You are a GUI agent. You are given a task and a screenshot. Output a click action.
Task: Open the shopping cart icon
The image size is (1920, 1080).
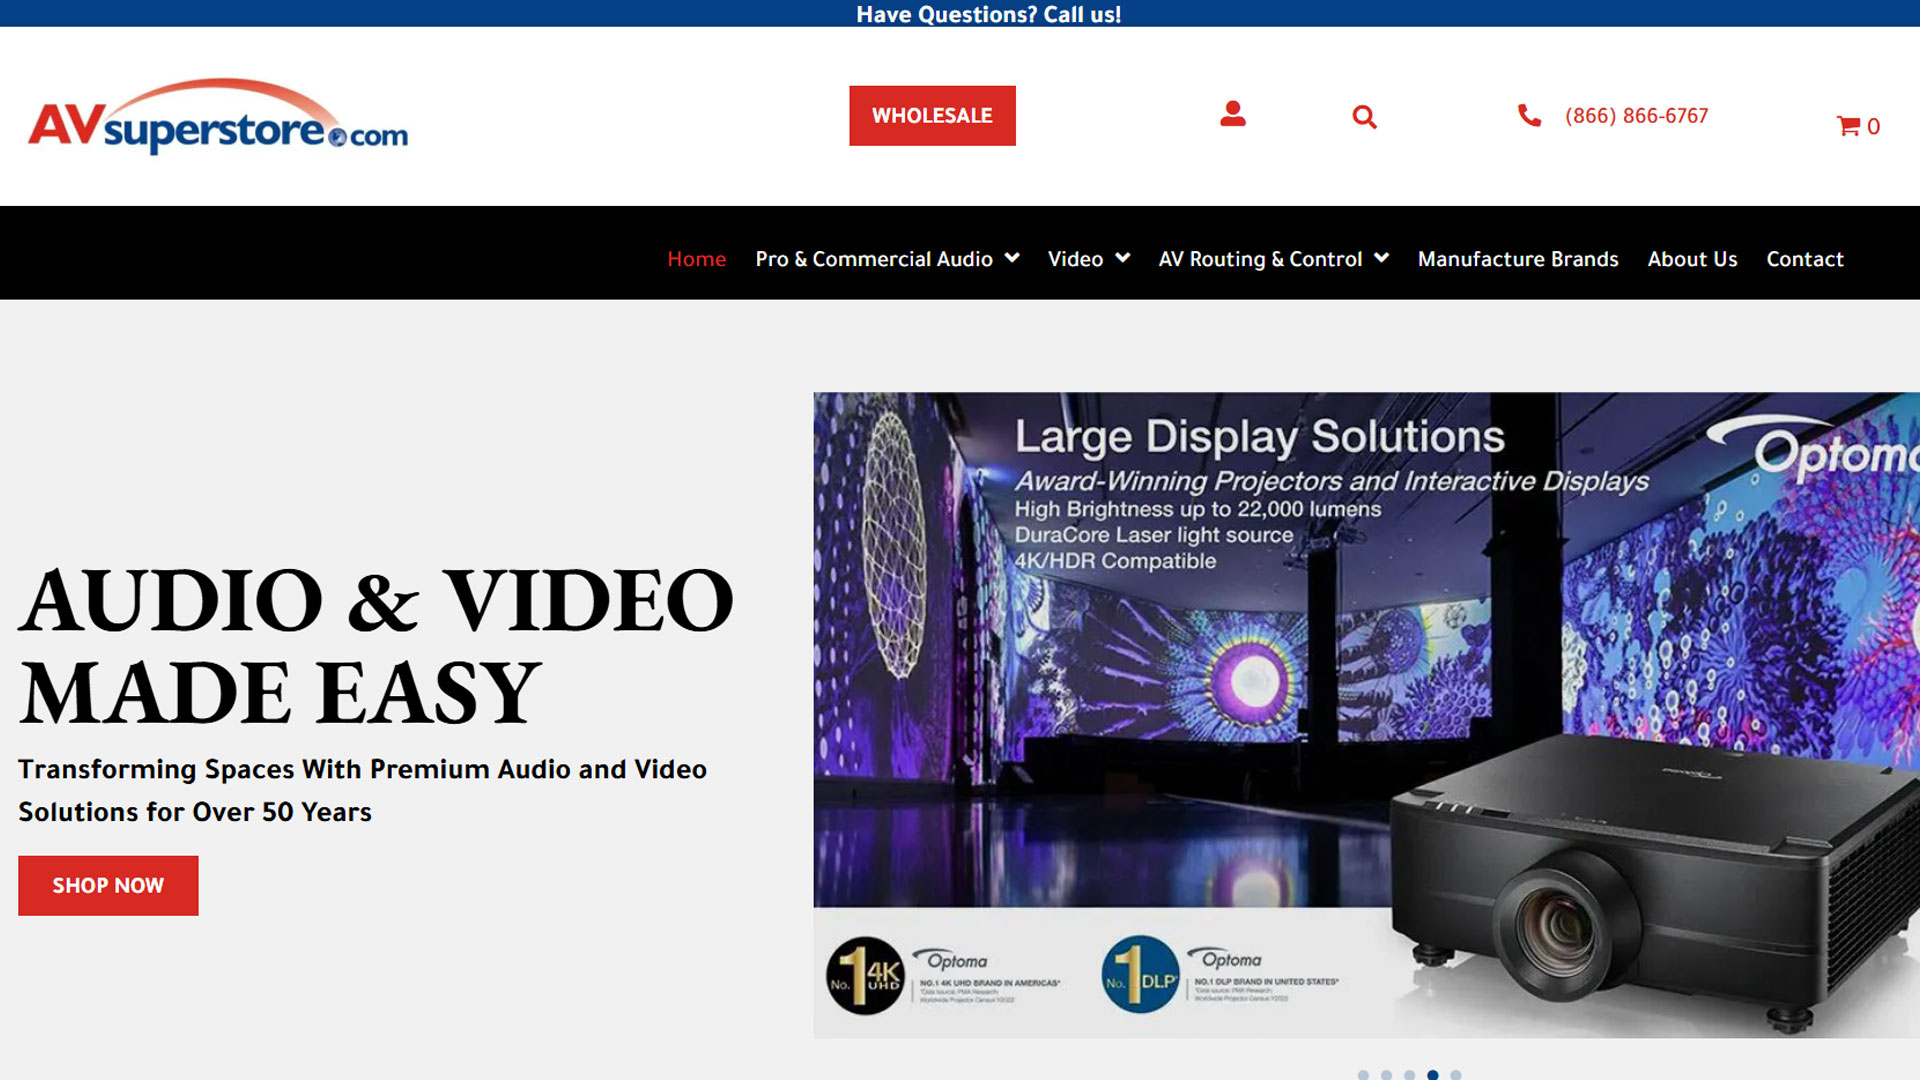click(x=1848, y=126)
